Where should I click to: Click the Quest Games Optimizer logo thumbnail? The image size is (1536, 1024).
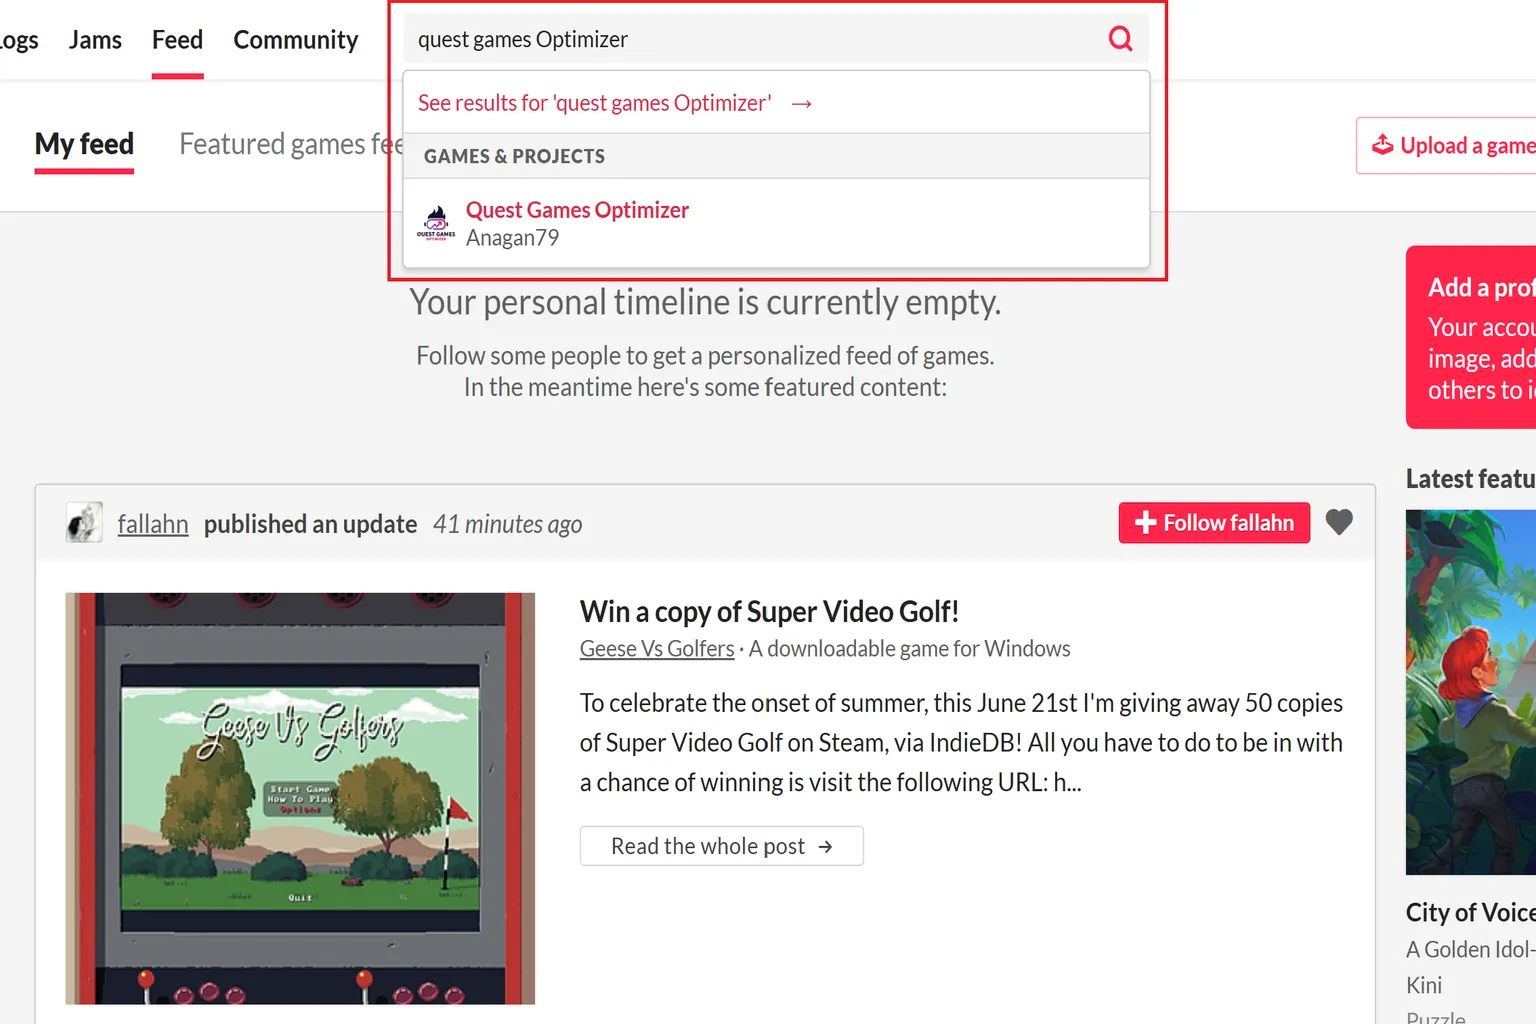[436, 223]
